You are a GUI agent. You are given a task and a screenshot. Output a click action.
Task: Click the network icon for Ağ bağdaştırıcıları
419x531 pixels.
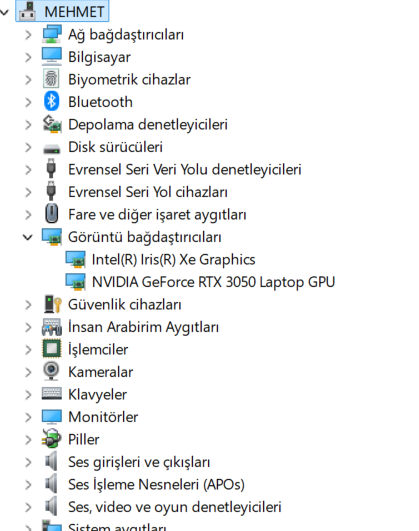tap(51, 34)
